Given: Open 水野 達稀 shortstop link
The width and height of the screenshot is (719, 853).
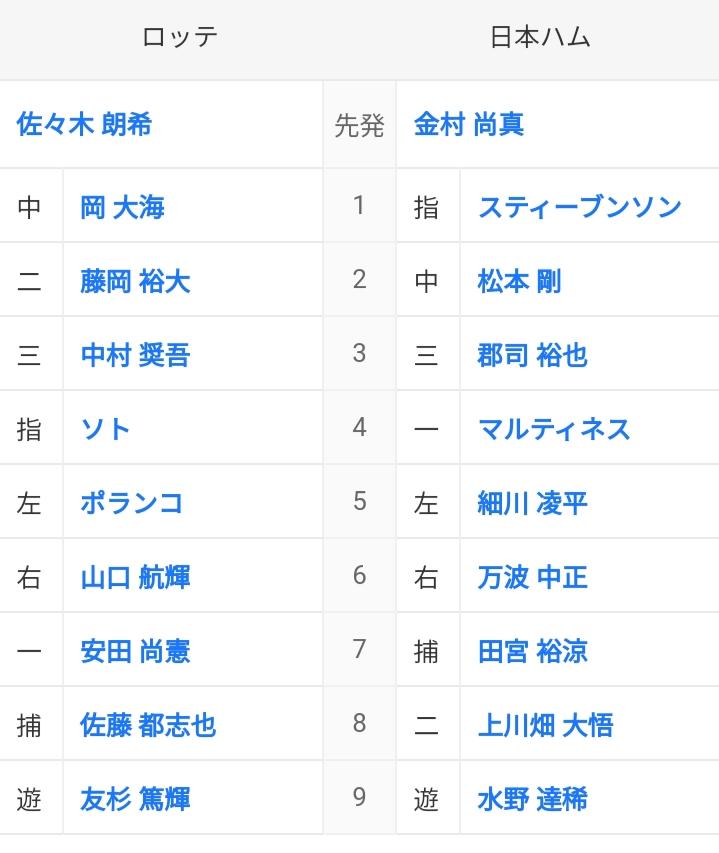Looking at the screenshot, I should 533,799.
